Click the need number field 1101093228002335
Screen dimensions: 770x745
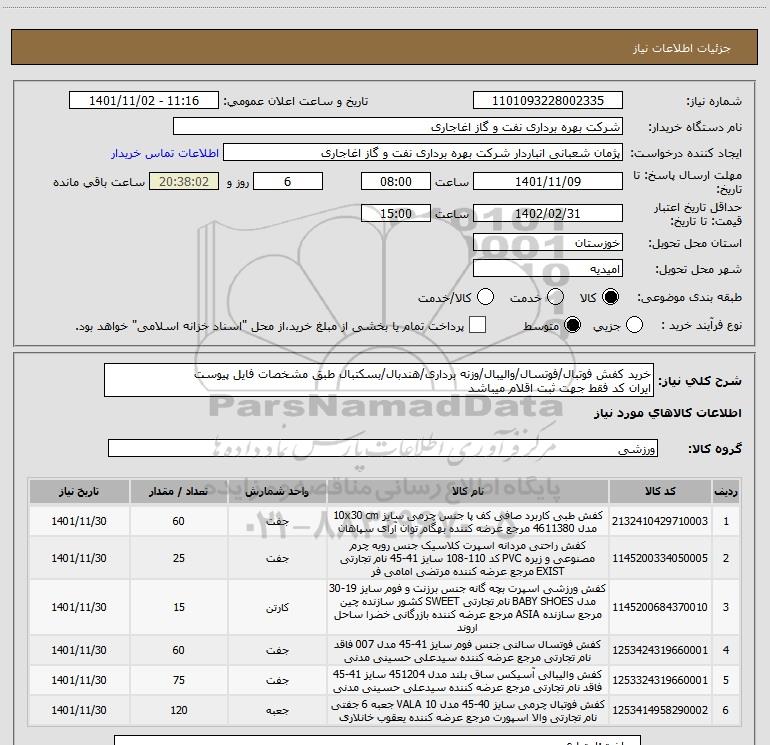pos(548,101)
